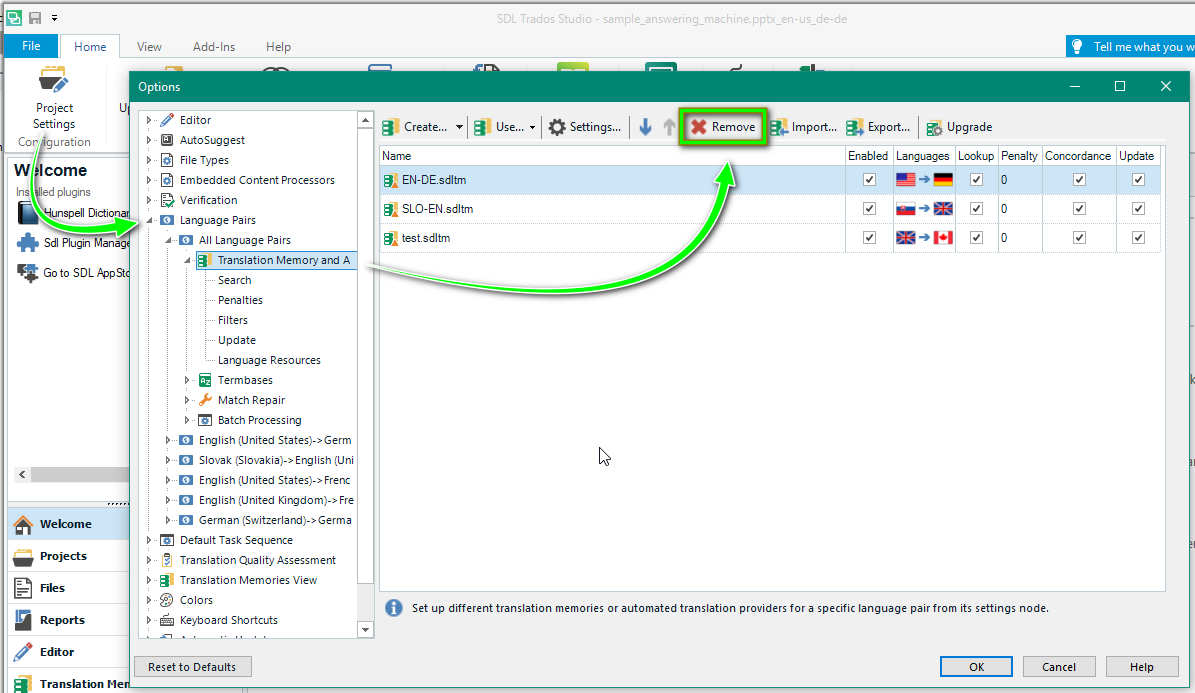Click the OK button
Screen dimensions: 1195x693
pyautogui.click(x=976, y=667)
